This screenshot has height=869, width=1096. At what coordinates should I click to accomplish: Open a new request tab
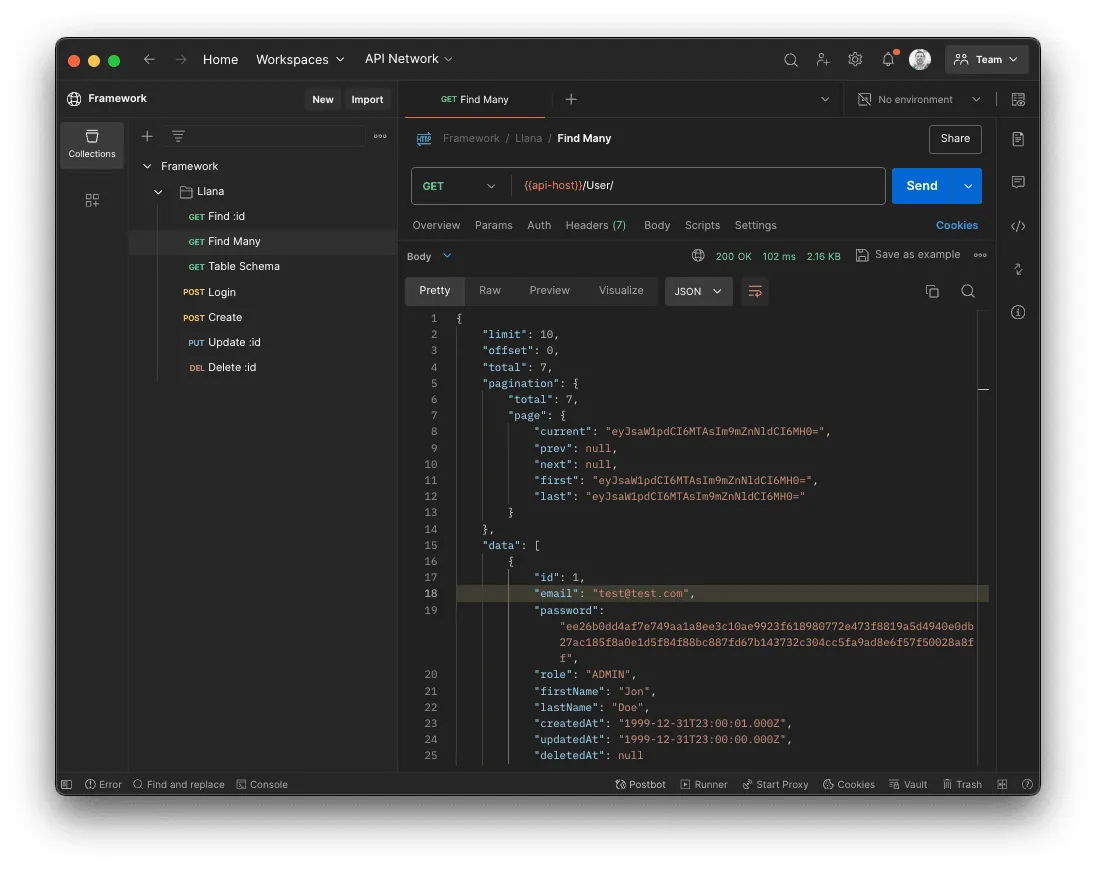[571, 100]
